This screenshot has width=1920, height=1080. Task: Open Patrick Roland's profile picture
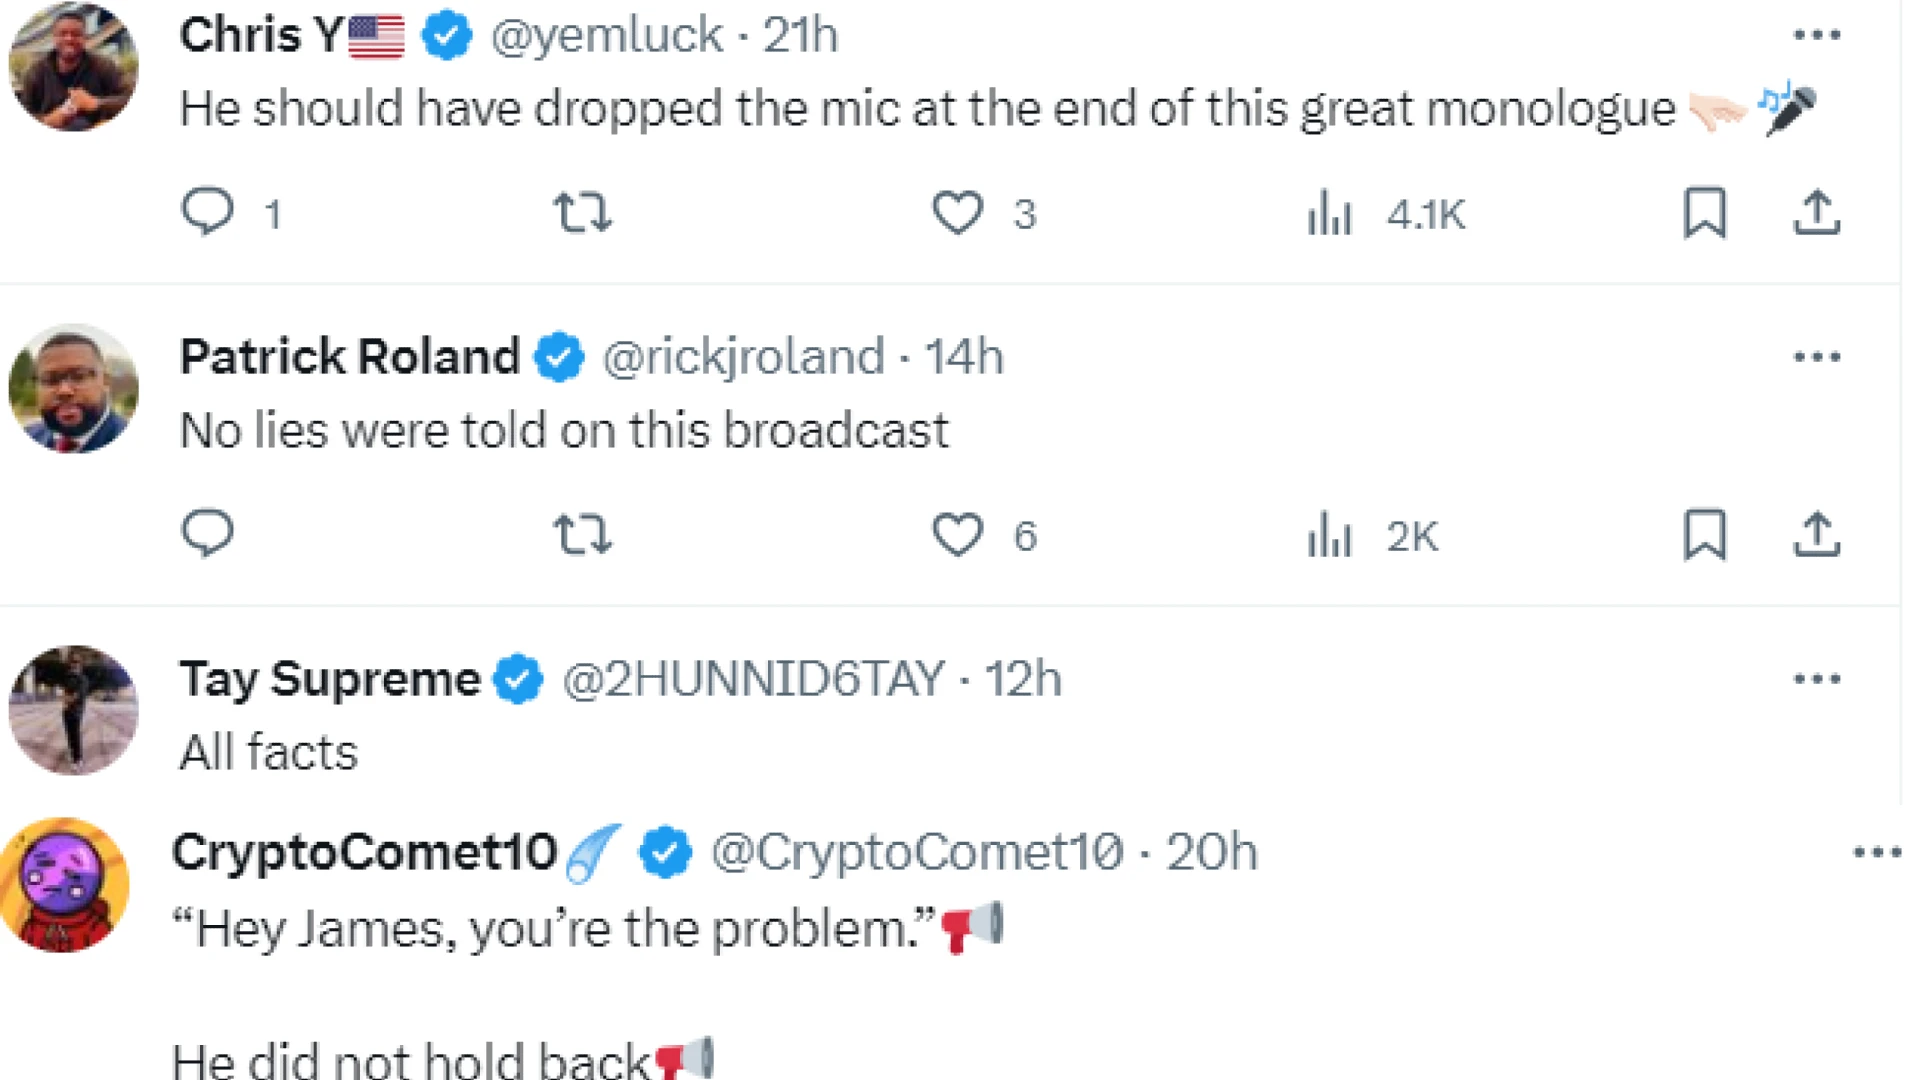[x=73, y=388]
